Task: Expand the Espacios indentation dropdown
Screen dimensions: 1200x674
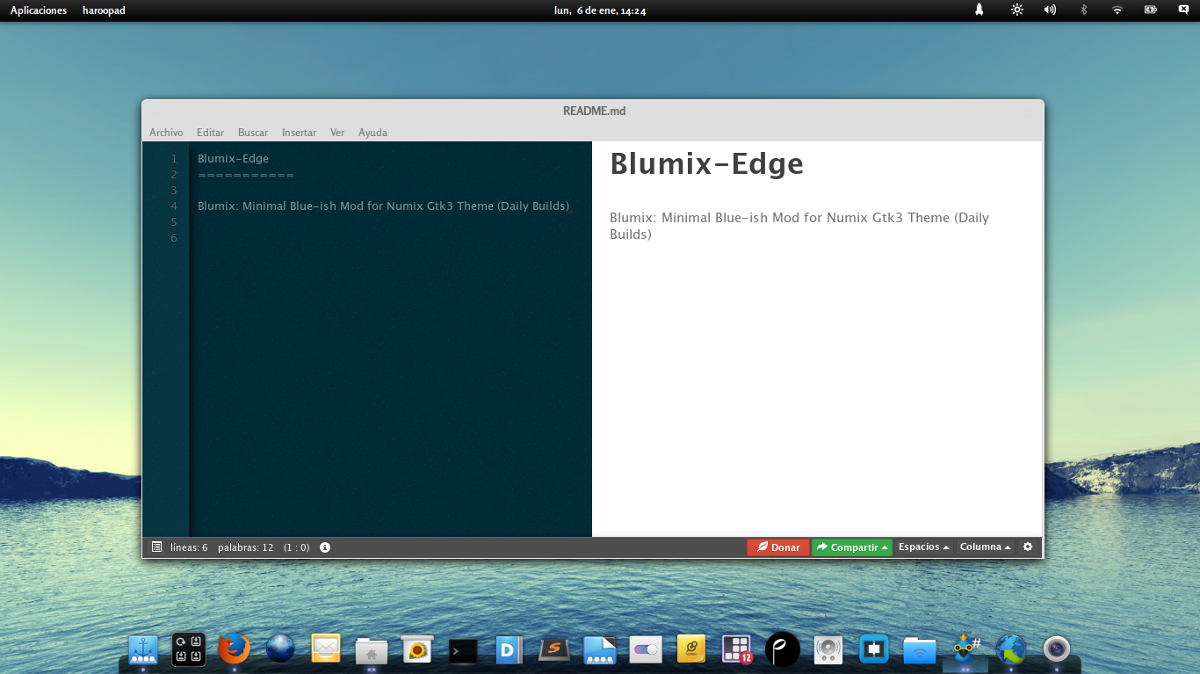Action: click(x=924, y=547)
